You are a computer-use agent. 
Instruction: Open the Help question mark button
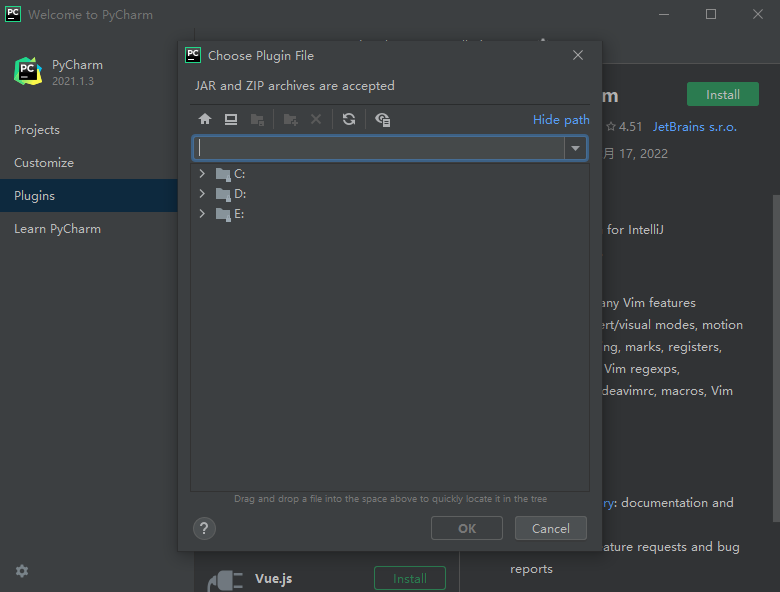click(204, 528)
